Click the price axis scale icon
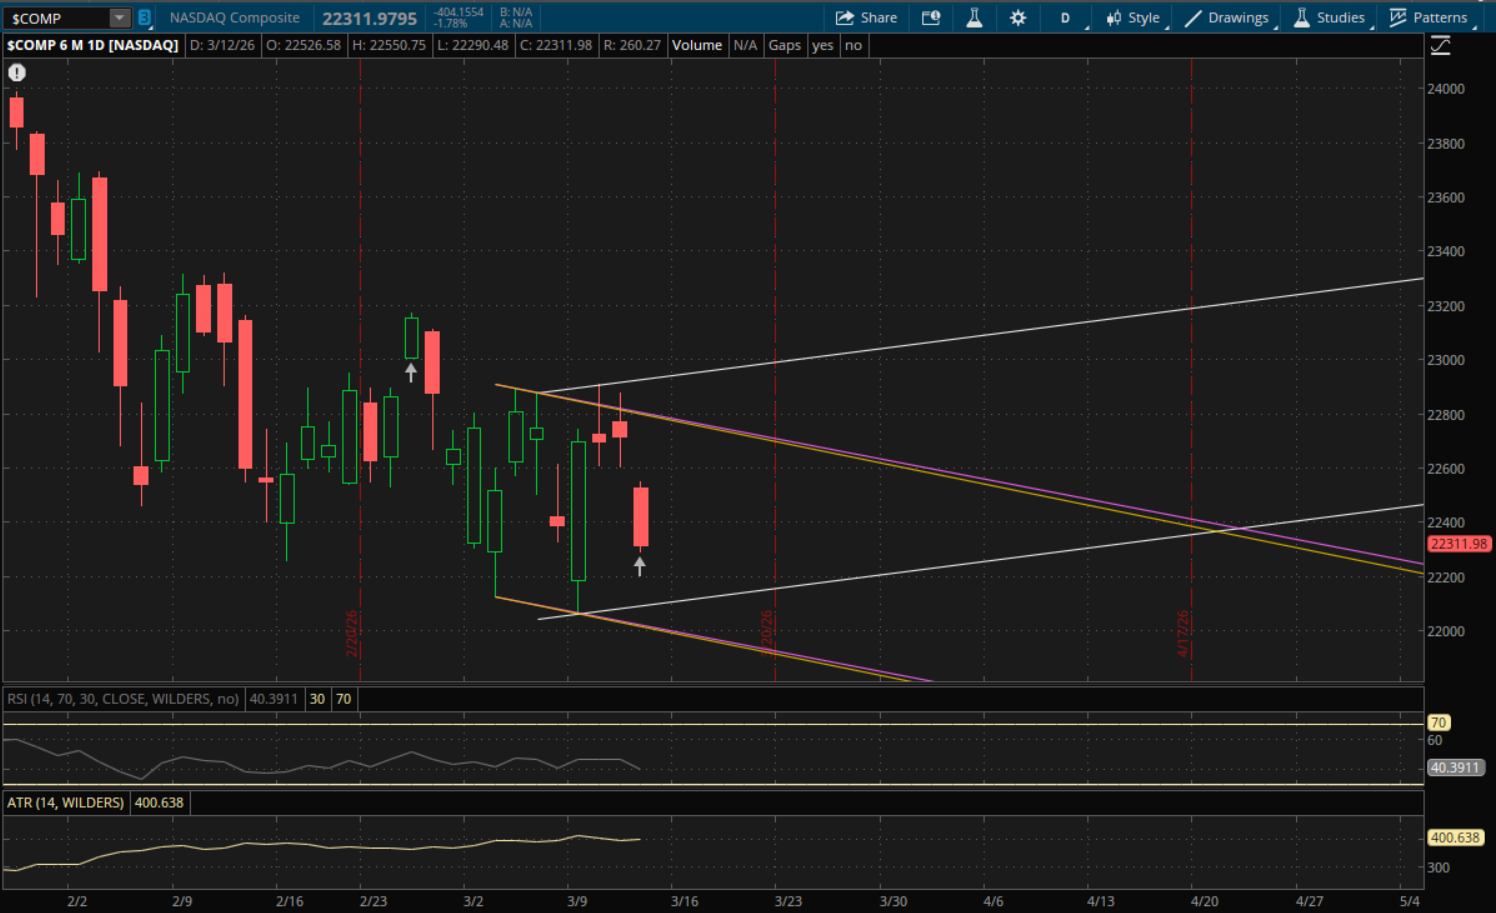Screen dimensions: 1496x913 point(1440,46)
